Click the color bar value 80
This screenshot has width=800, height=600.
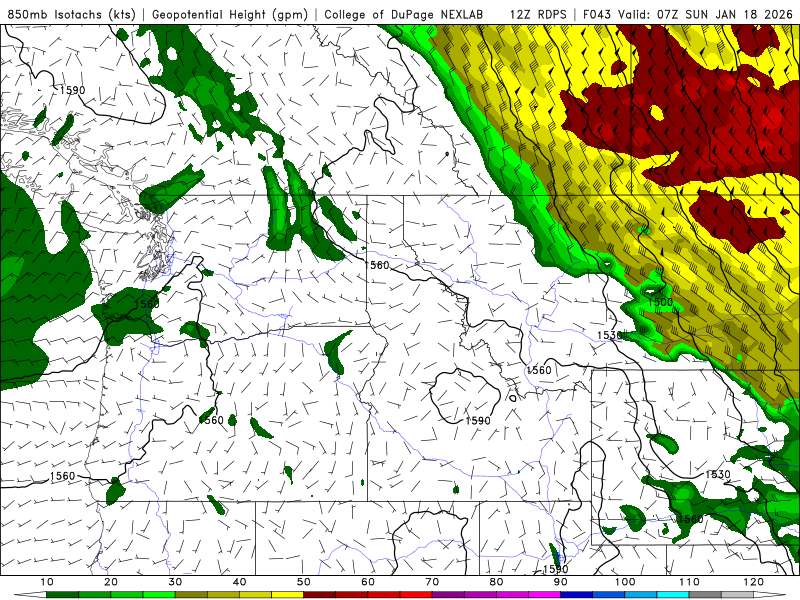[496, 582]
